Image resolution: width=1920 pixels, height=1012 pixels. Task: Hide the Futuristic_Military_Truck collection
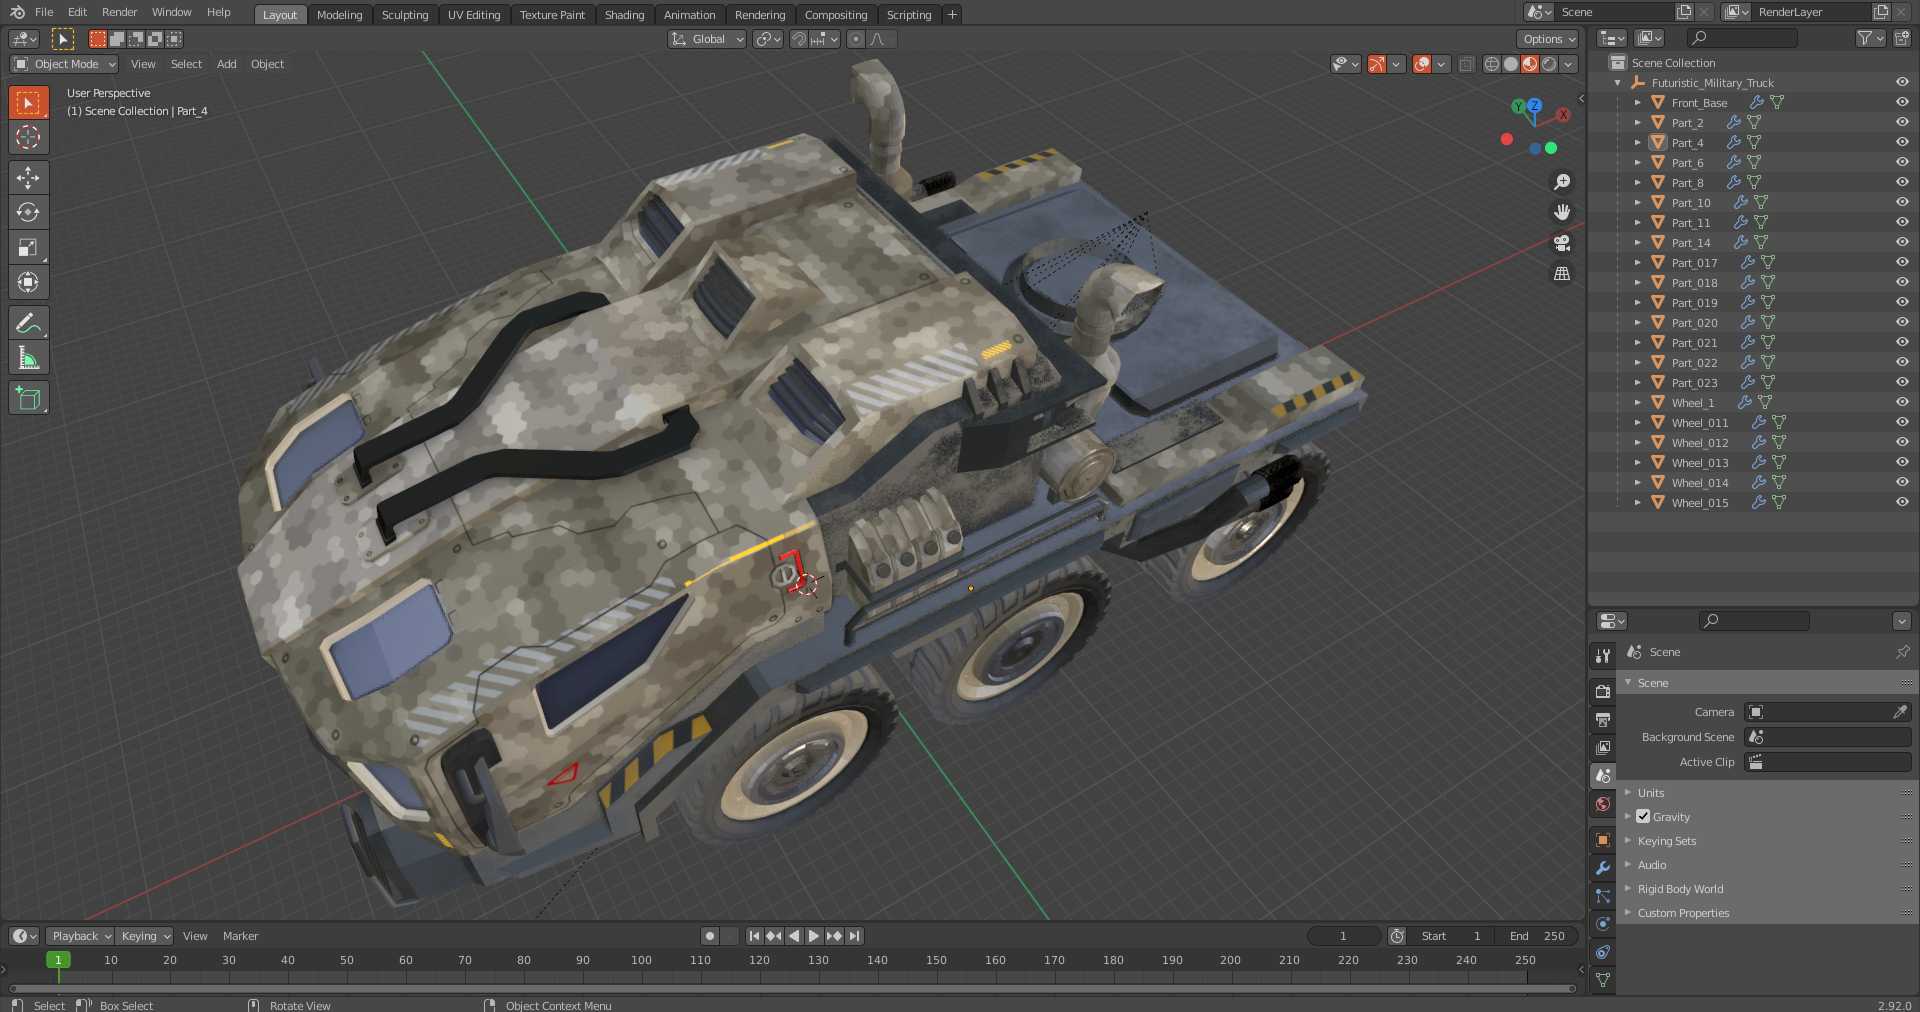tap(1902, 82)
